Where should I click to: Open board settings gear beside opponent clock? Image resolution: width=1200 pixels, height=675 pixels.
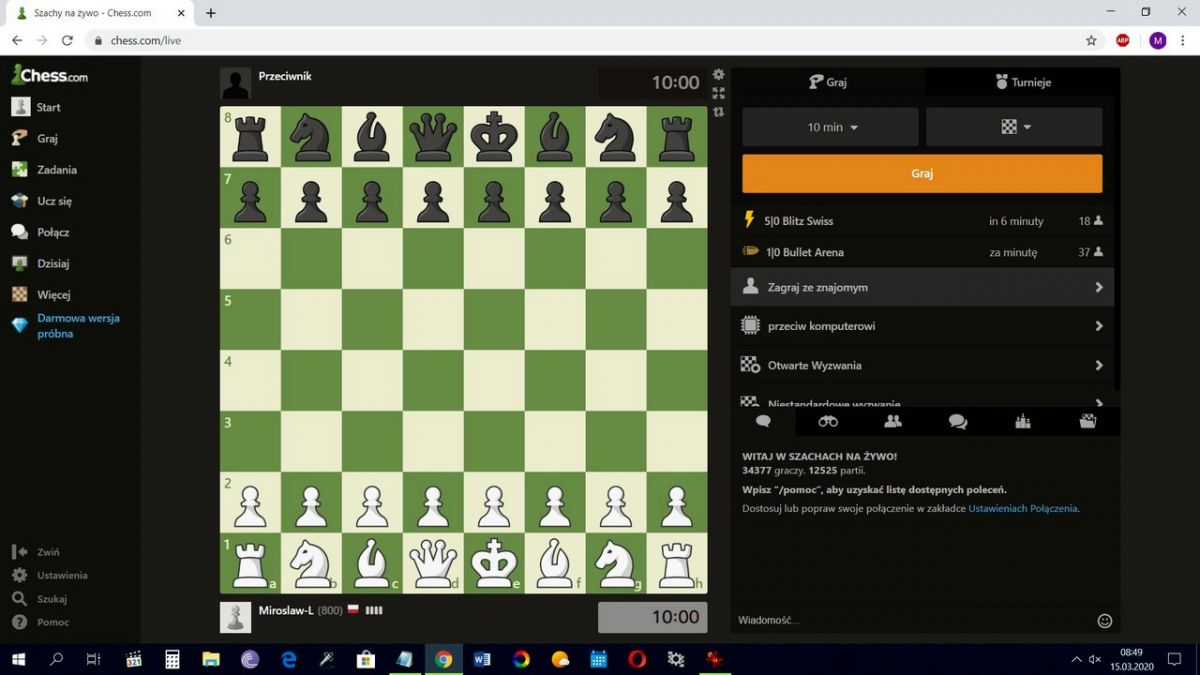tap(718, 74)
